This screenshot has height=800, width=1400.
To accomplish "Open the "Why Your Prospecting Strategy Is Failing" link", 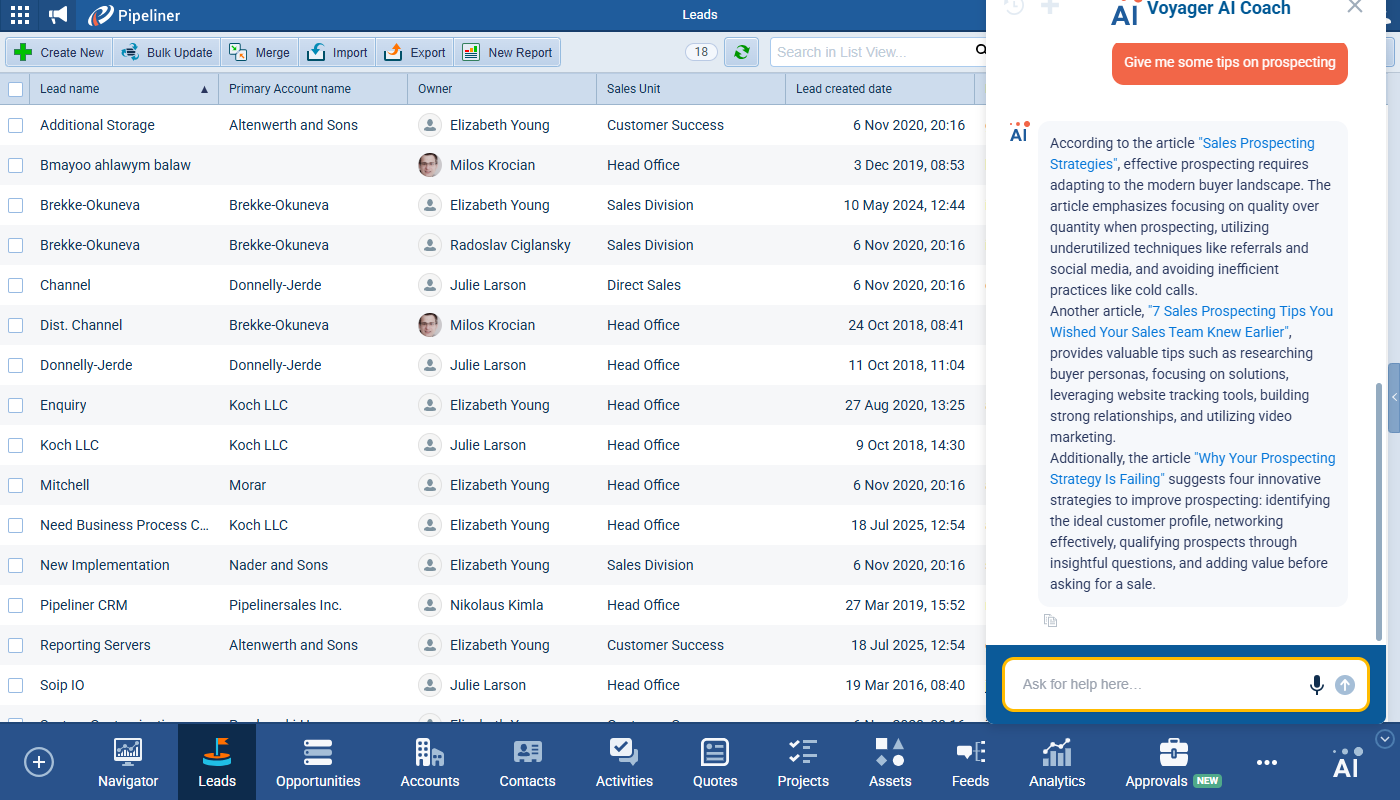I will point(1266,458).
